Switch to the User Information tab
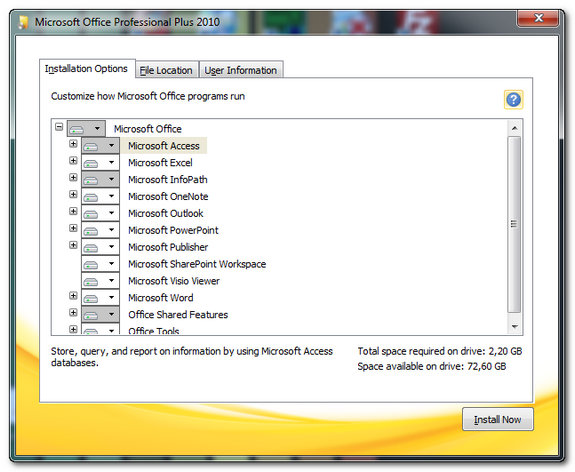575x472 pixels. pos(241,70)
